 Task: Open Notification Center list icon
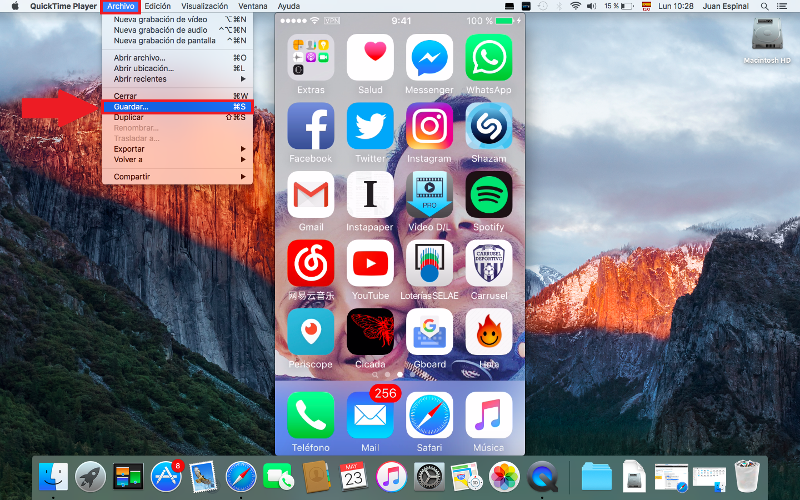[782, 6]
